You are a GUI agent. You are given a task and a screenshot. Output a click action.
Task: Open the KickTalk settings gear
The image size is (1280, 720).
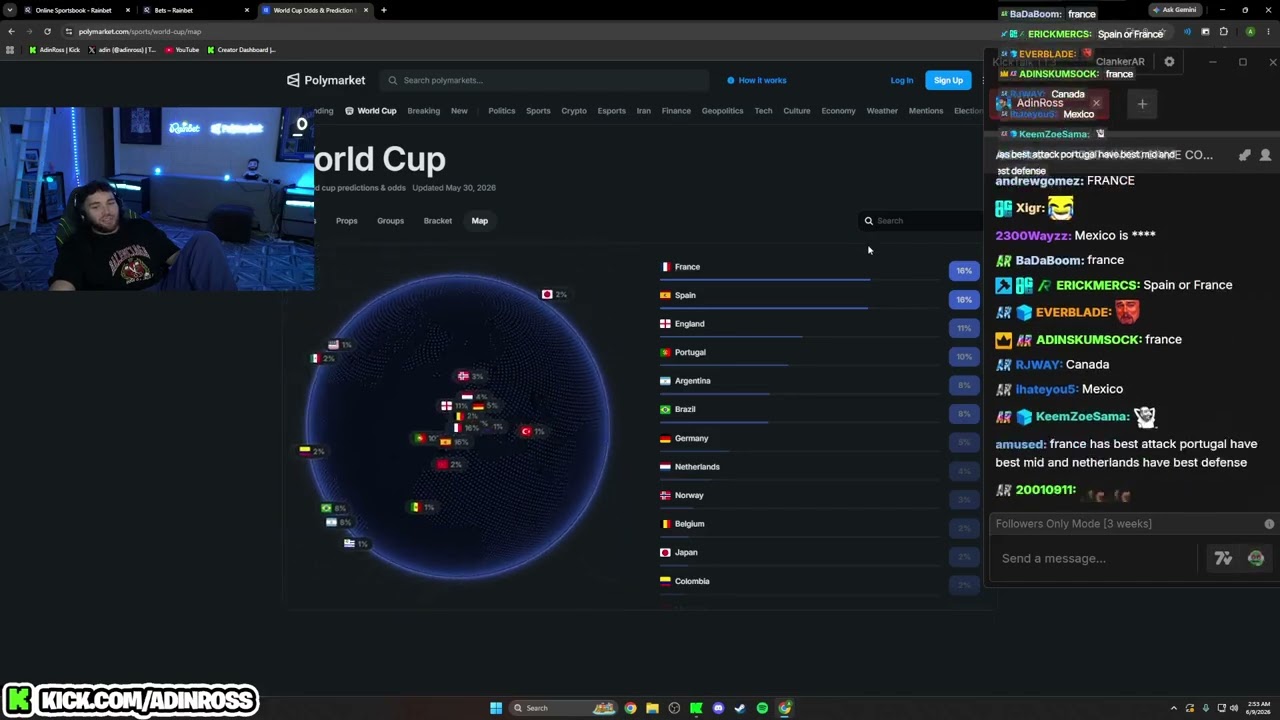point(1169,62)
